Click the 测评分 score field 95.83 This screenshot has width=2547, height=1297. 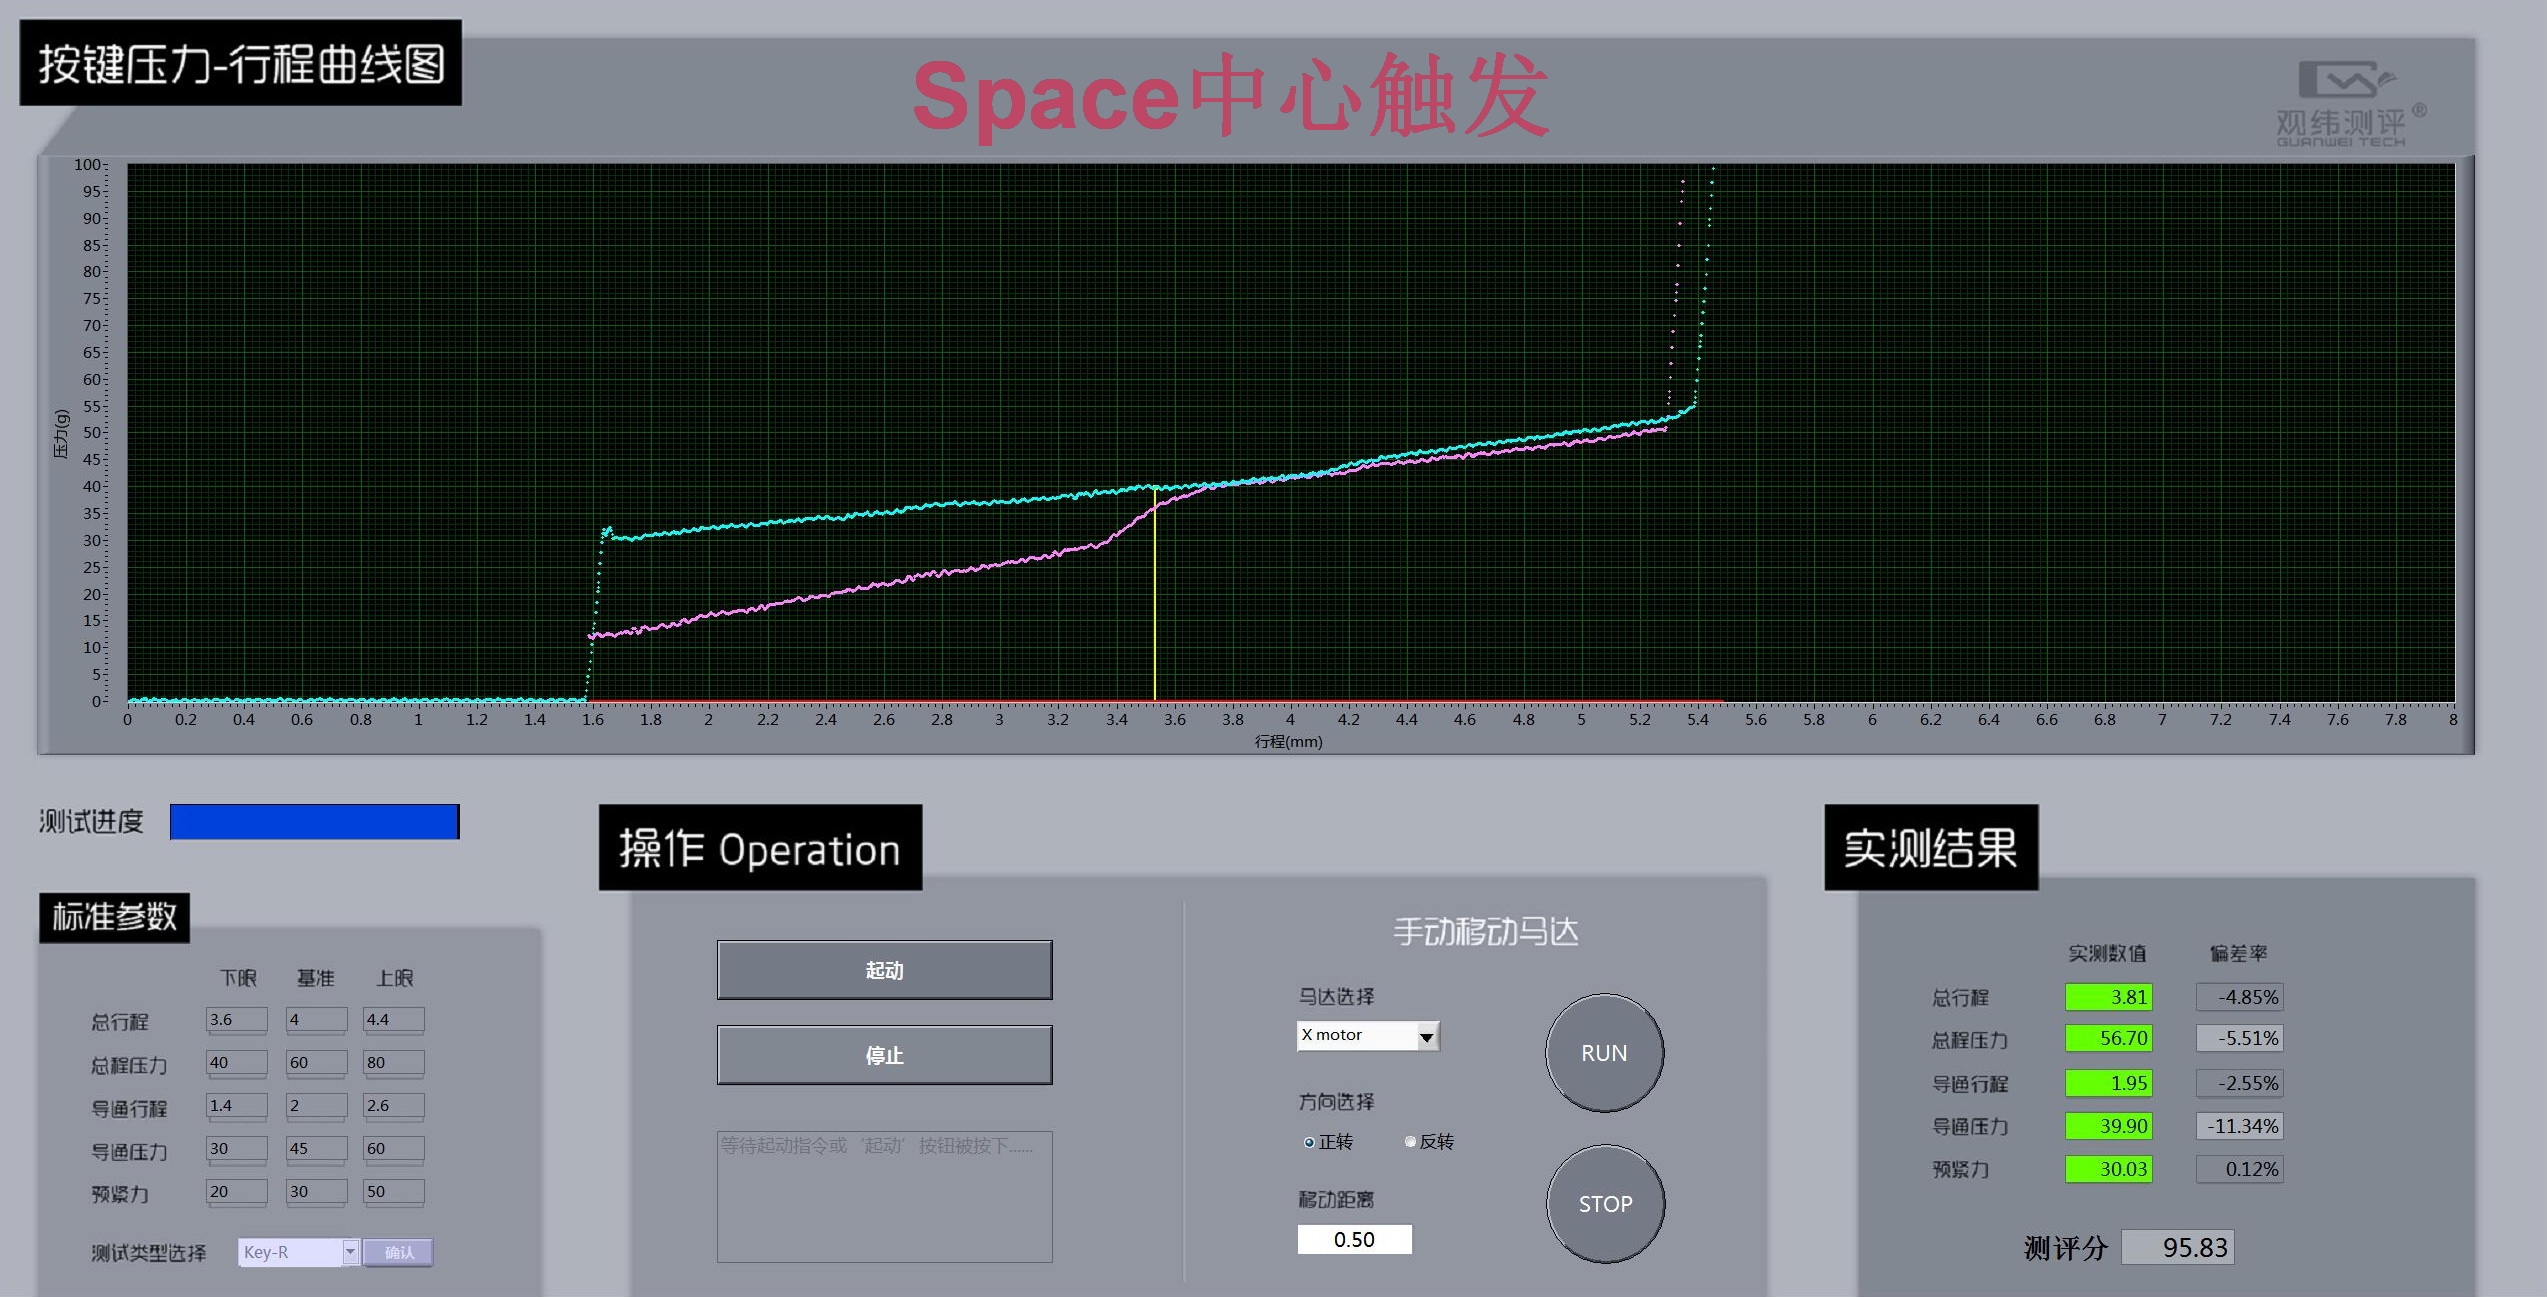coord(2177,1248)
